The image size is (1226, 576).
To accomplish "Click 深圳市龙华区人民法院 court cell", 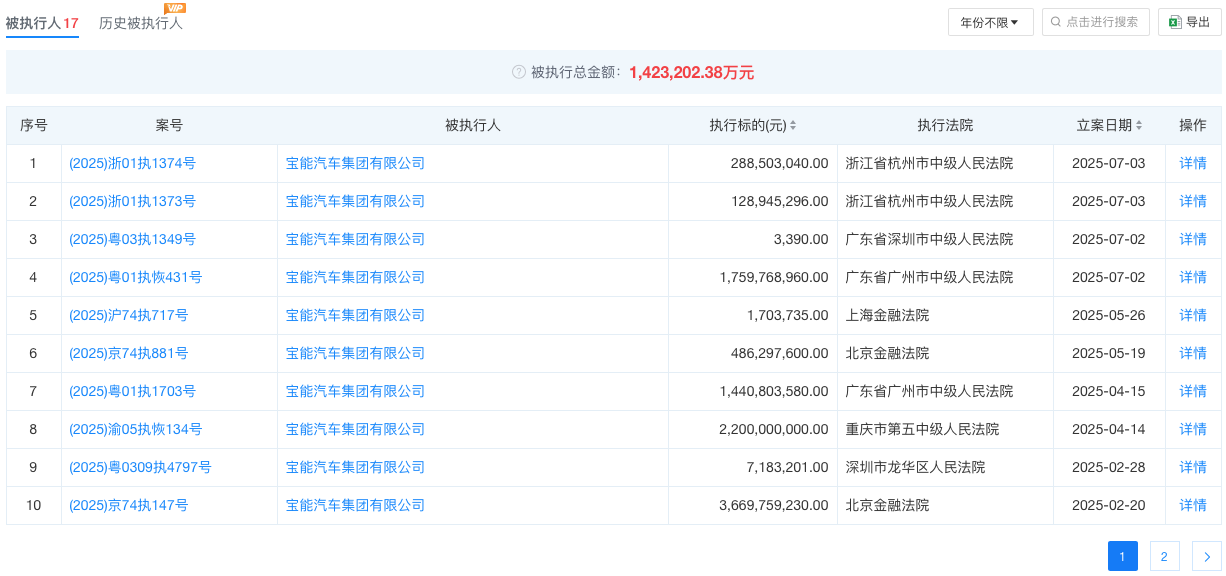I will (x=915, y=467).
